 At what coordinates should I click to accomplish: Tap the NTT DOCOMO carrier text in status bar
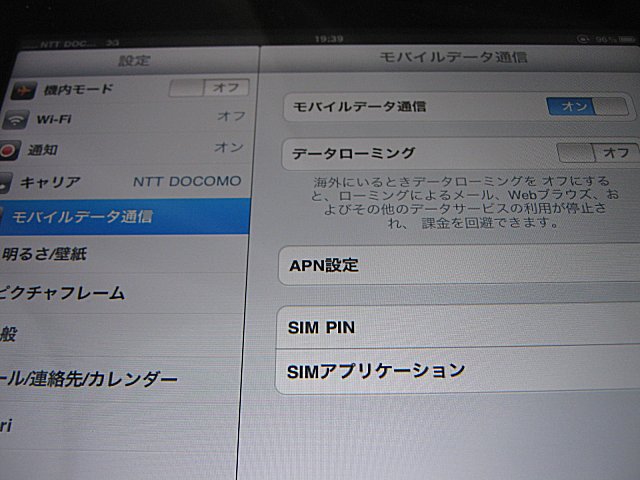tap(67, 44)
